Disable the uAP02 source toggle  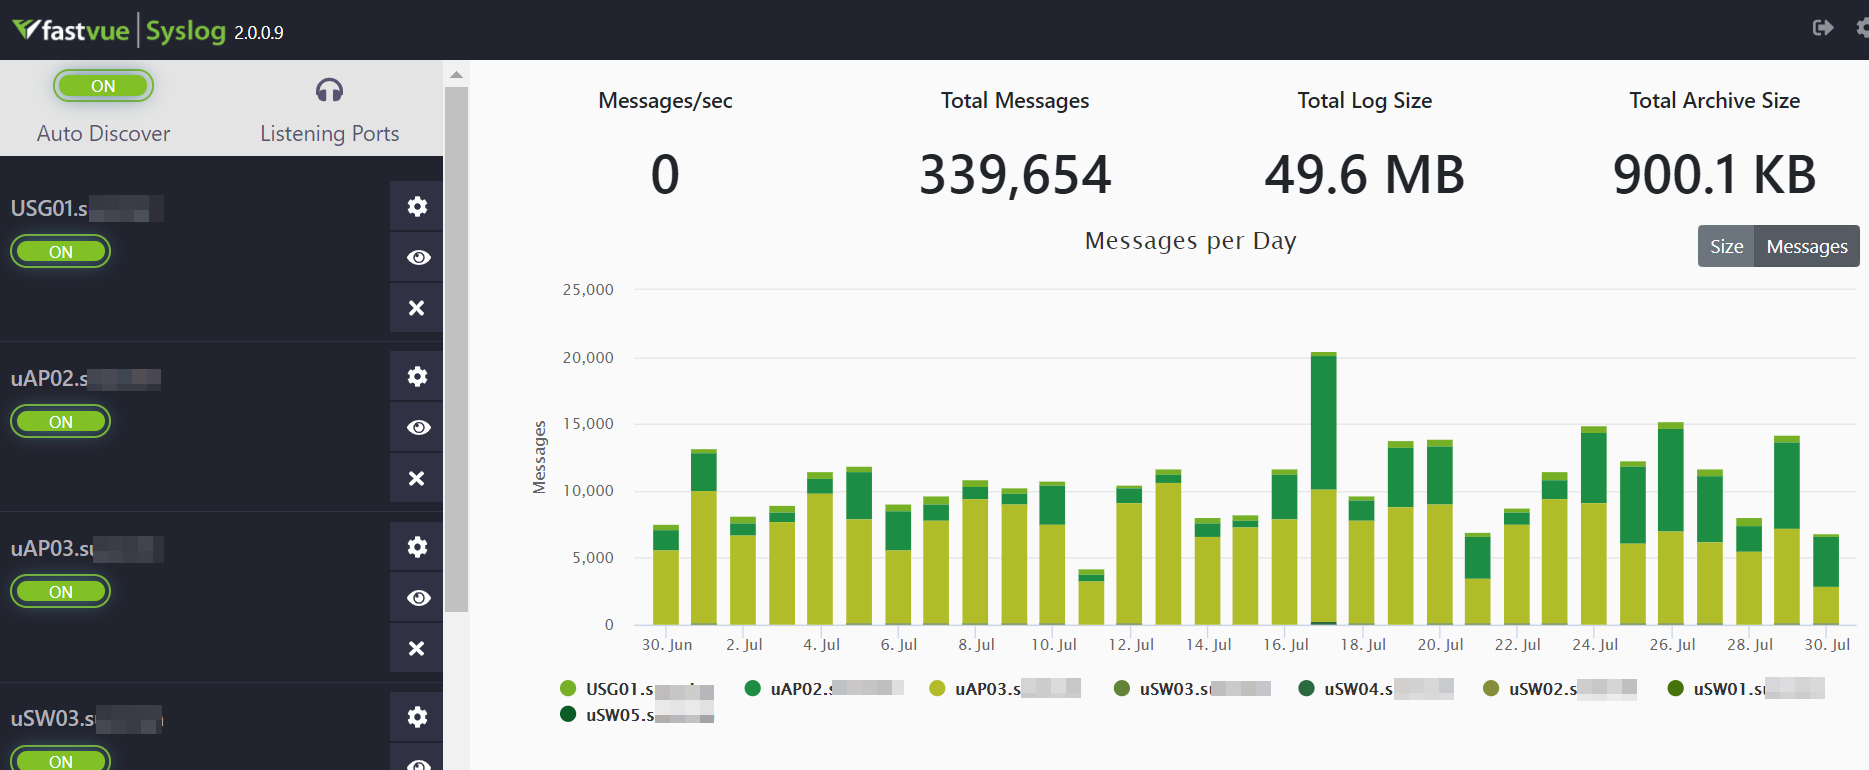click(60, 422)
